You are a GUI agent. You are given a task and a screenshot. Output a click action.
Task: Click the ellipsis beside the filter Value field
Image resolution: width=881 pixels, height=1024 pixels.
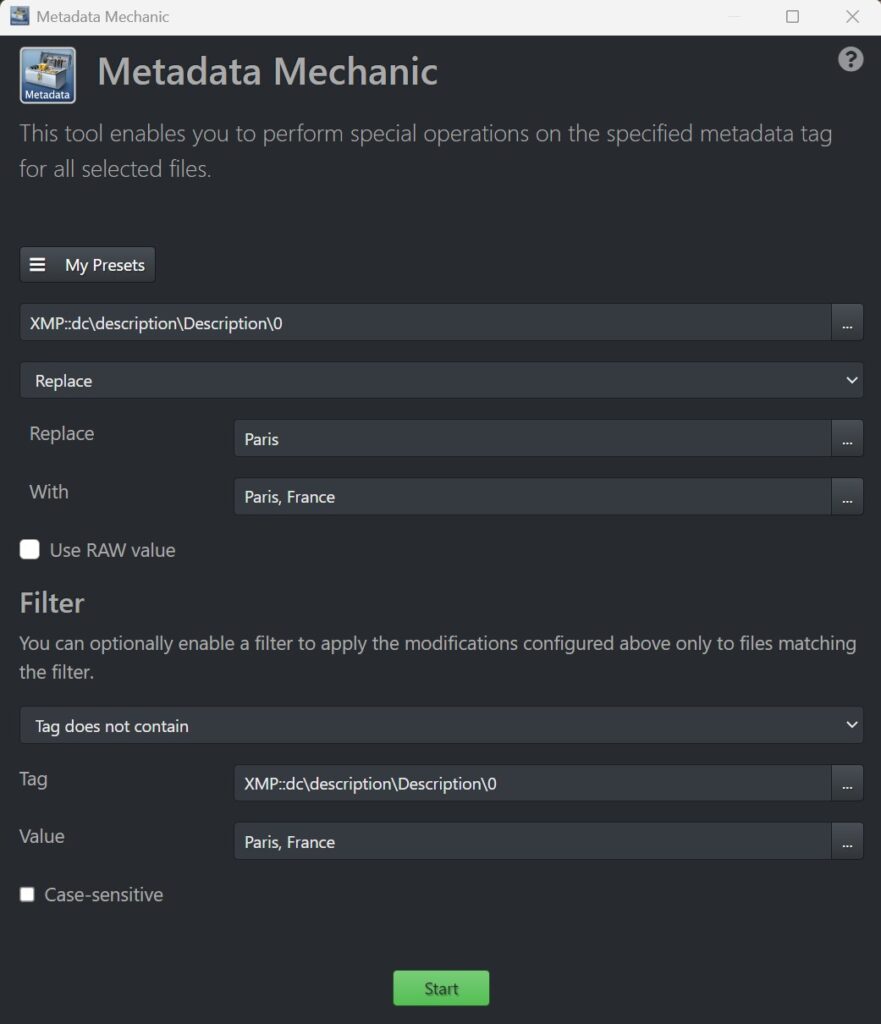tap(847, 841)
